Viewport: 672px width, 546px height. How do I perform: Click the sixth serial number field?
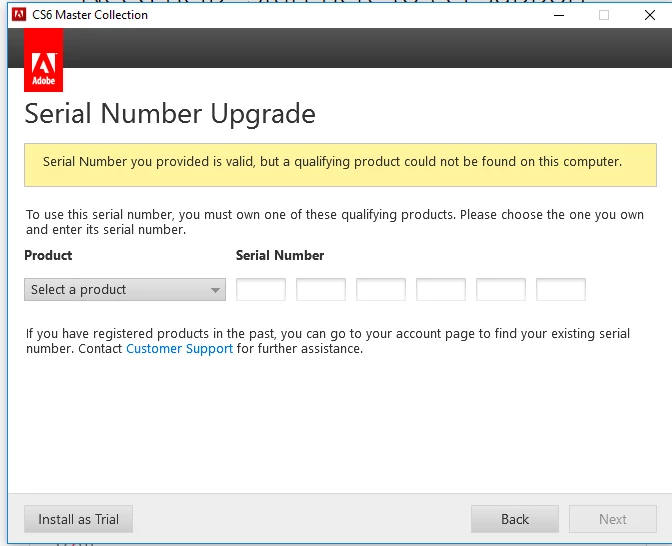click(x=561, y=290)
